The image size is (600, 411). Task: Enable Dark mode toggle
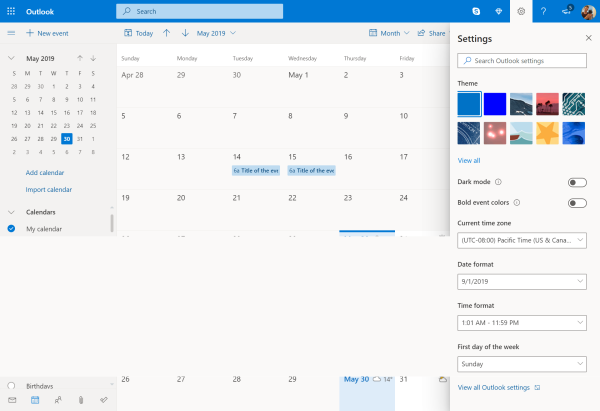(576, 182)
